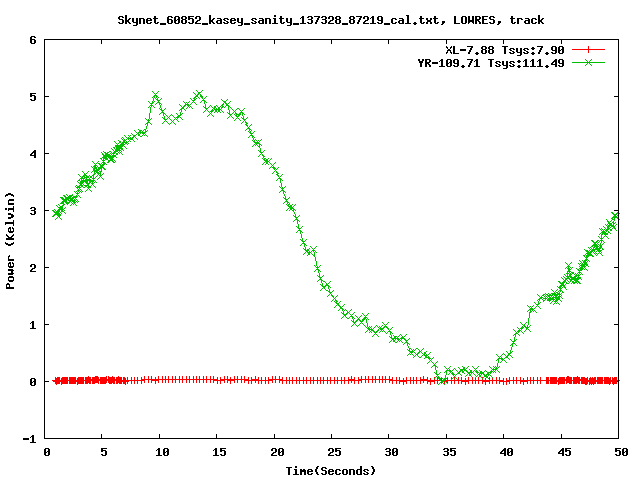Click x-axis tick label 15
Image resolution: width=640 pixels, height=480 pixels.
point(219,452)
